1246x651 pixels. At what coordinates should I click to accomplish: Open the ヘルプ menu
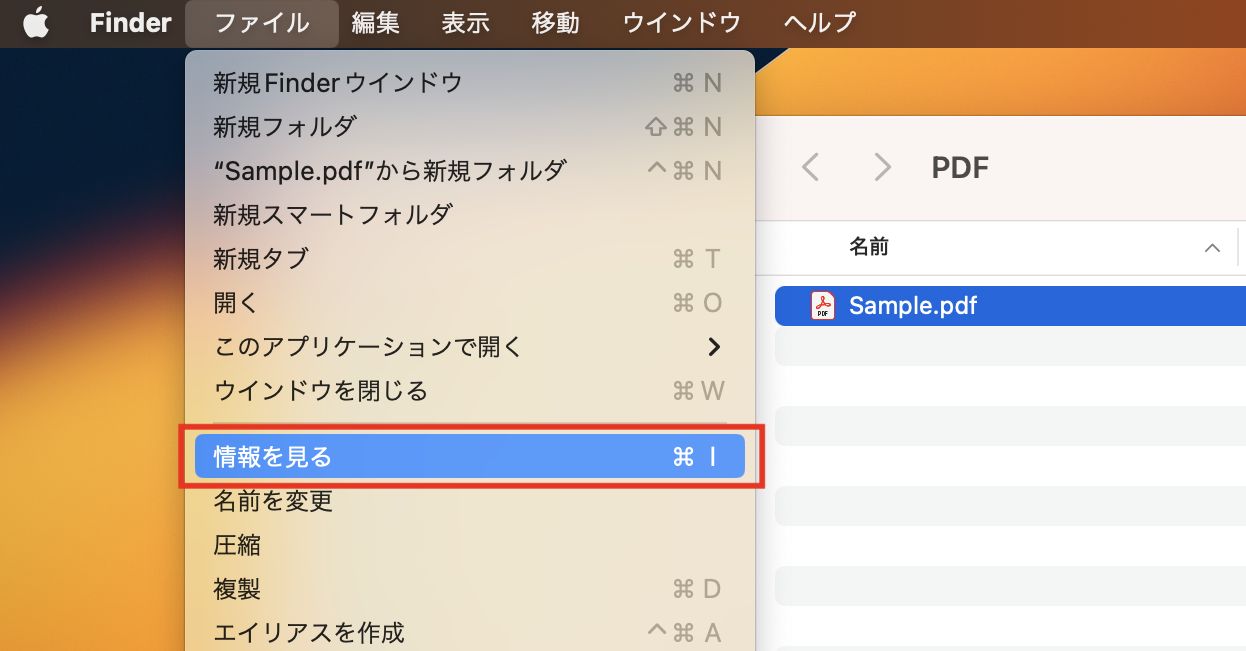pyautogui.click(x=818, y=23)
